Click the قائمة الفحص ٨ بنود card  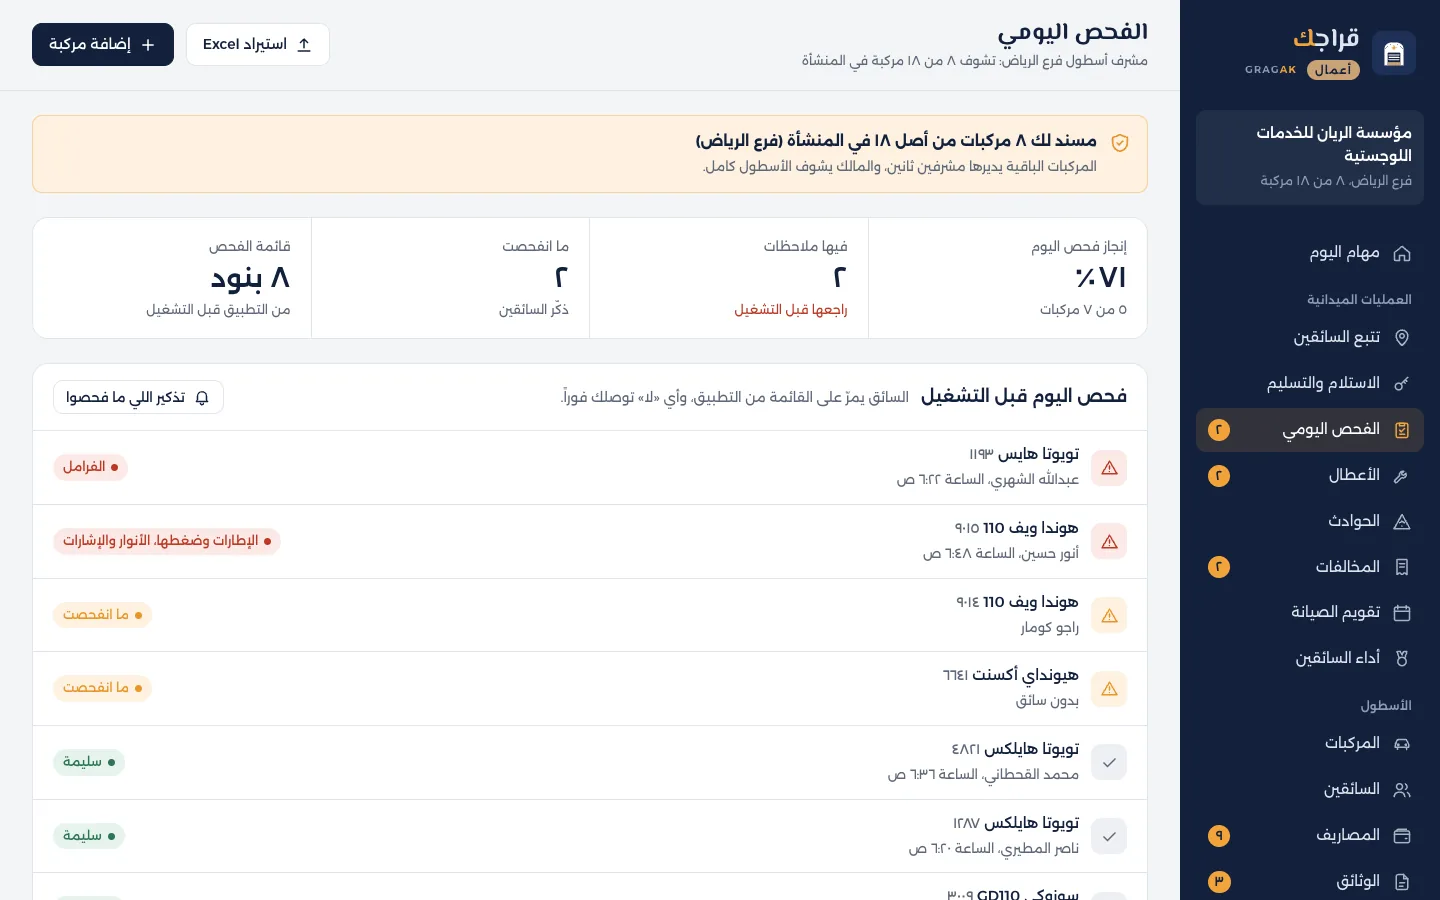172,278
